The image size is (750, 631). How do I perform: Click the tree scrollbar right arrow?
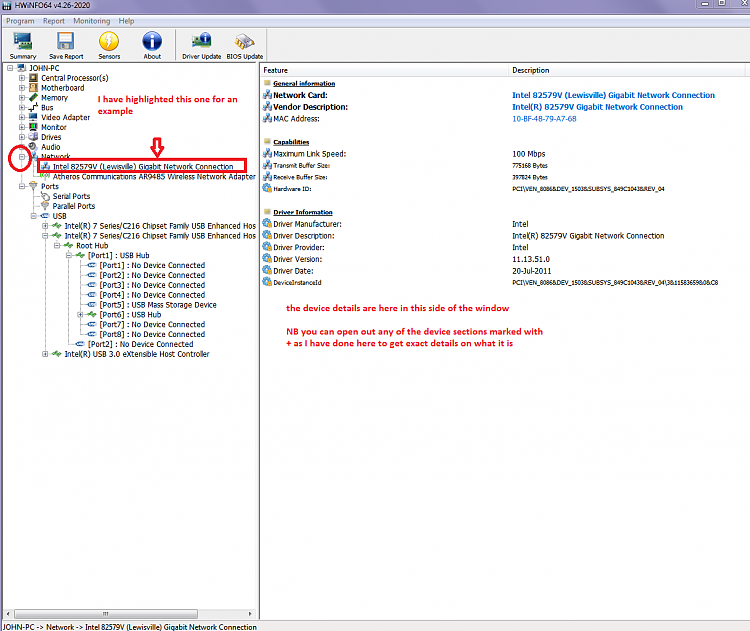[250, 613]
